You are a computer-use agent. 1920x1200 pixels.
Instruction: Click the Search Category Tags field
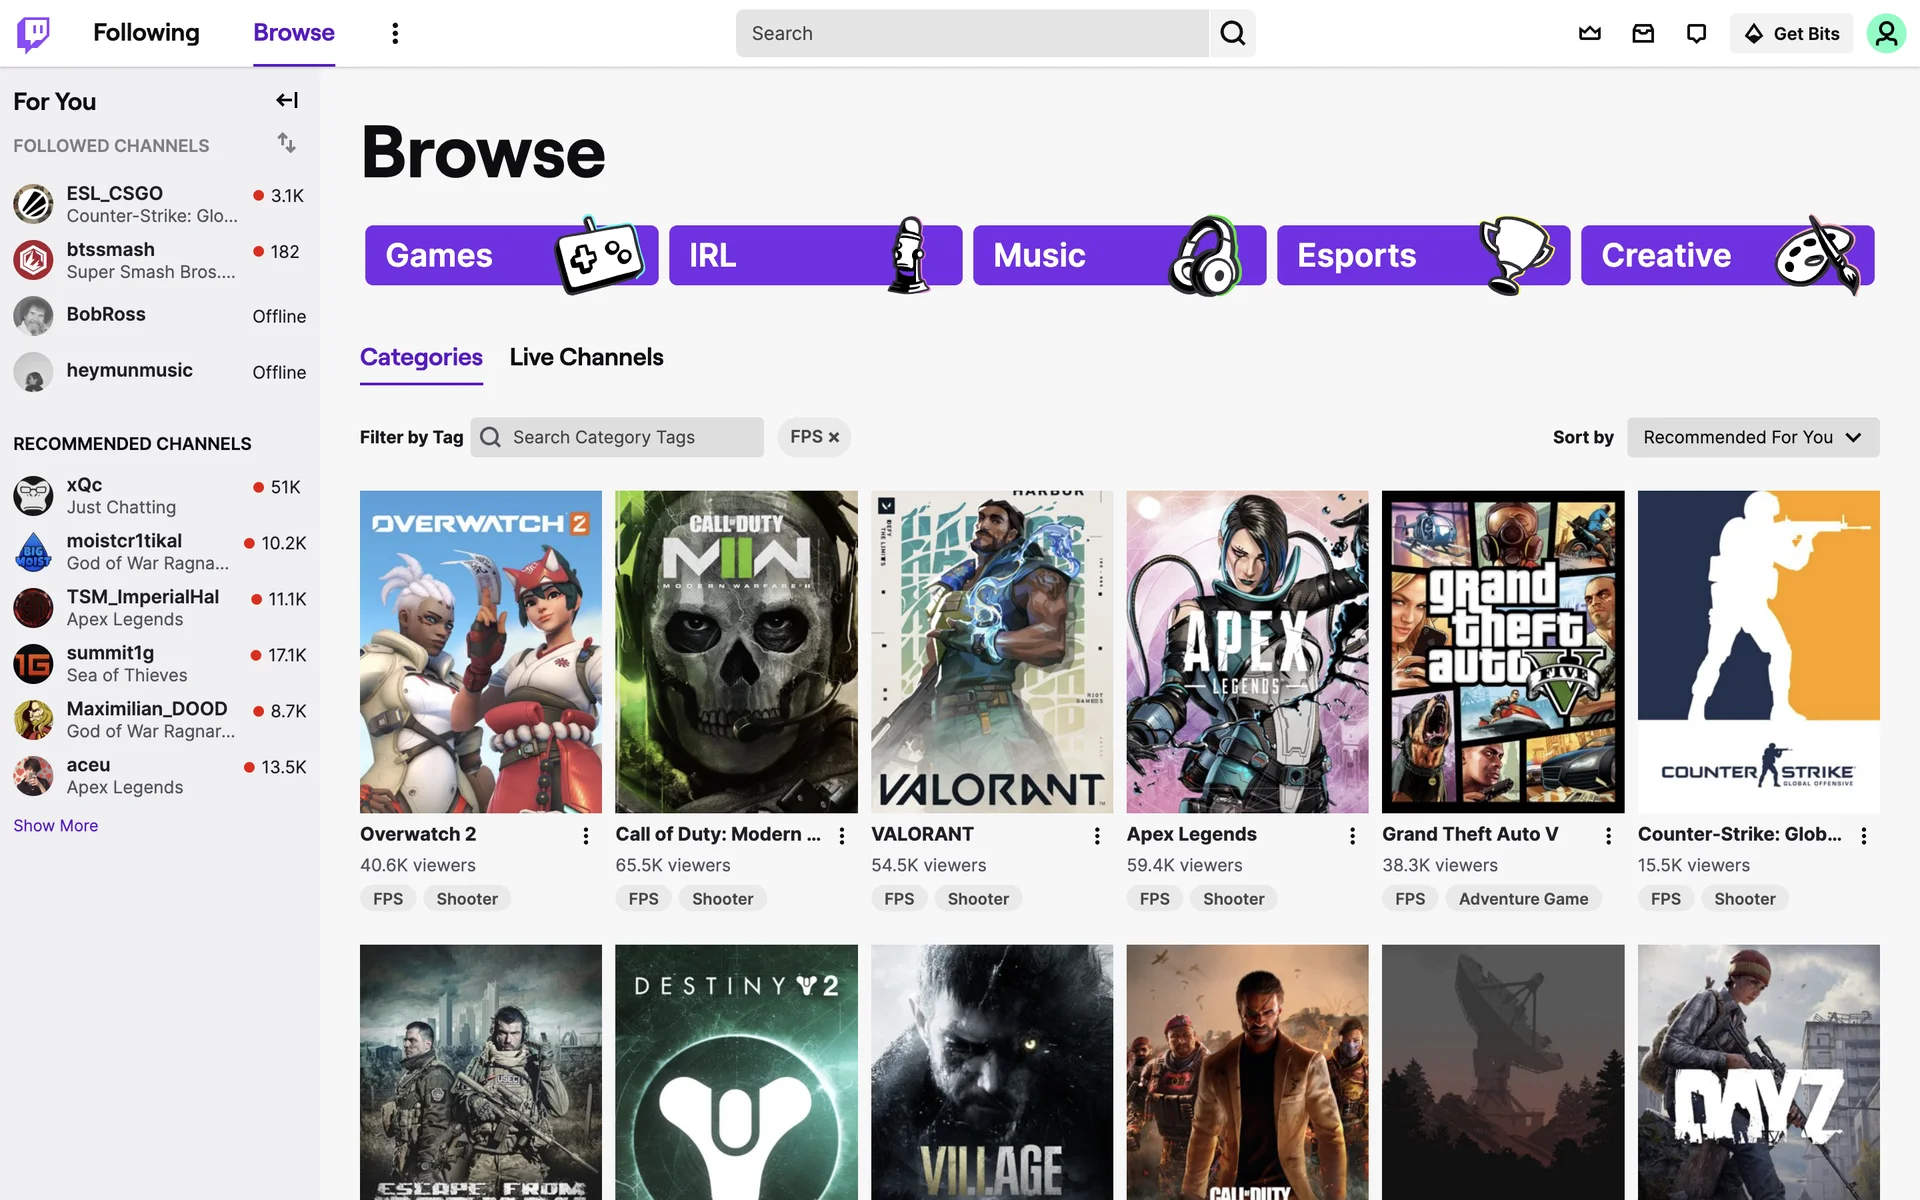coord(630,437)
